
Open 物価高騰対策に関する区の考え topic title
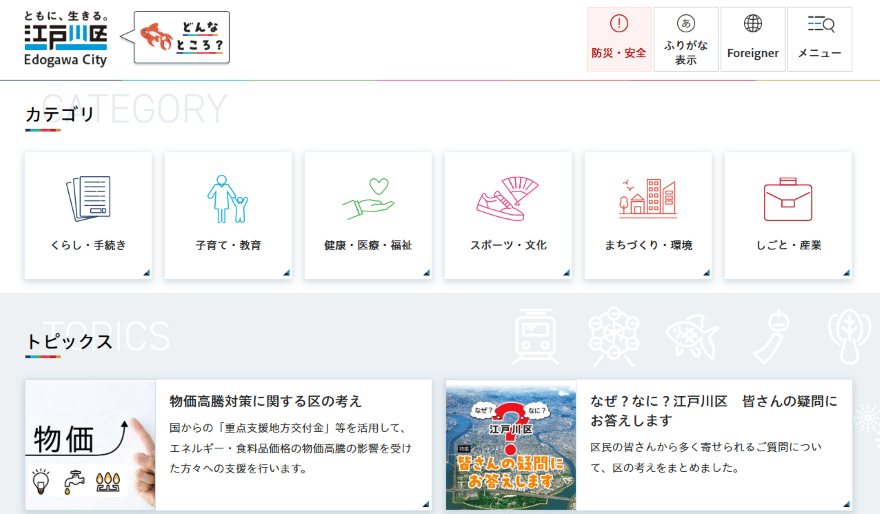265,401
